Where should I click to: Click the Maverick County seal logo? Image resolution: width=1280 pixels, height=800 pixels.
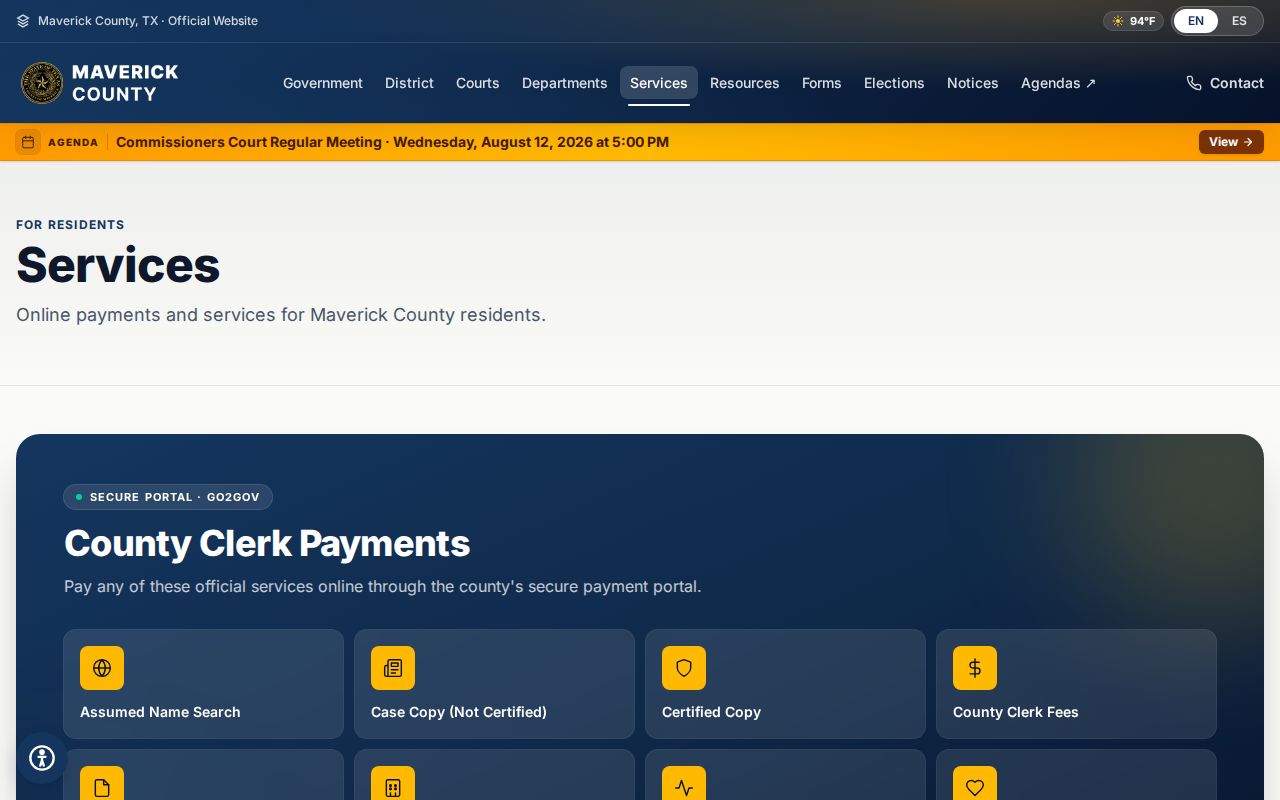click(x=42, y=83)
